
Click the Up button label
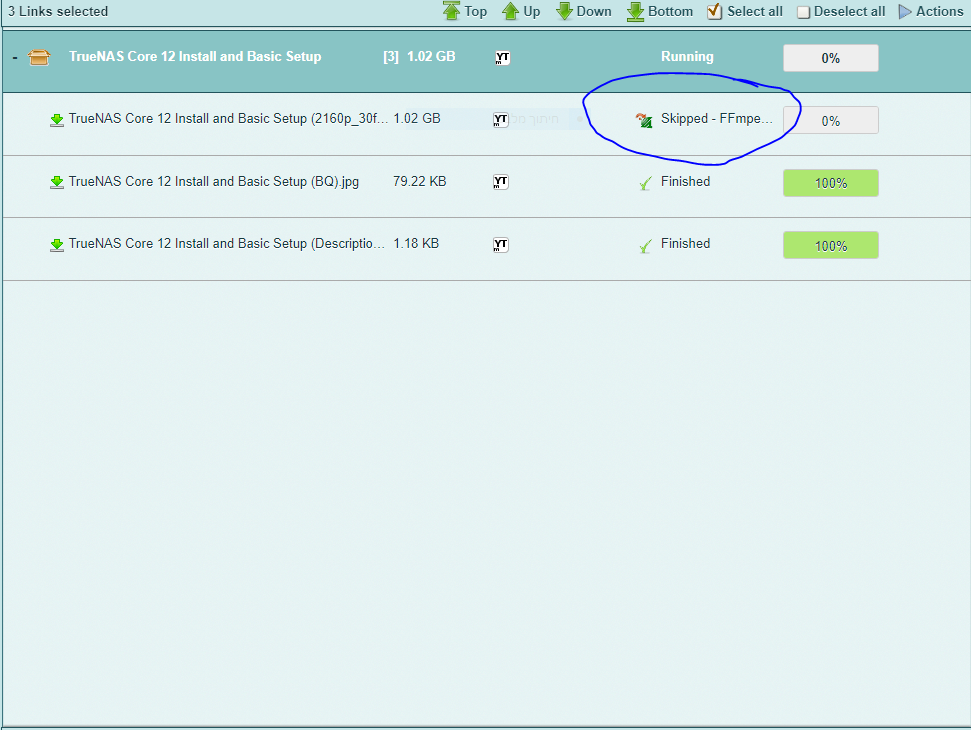tap(531, 11)
